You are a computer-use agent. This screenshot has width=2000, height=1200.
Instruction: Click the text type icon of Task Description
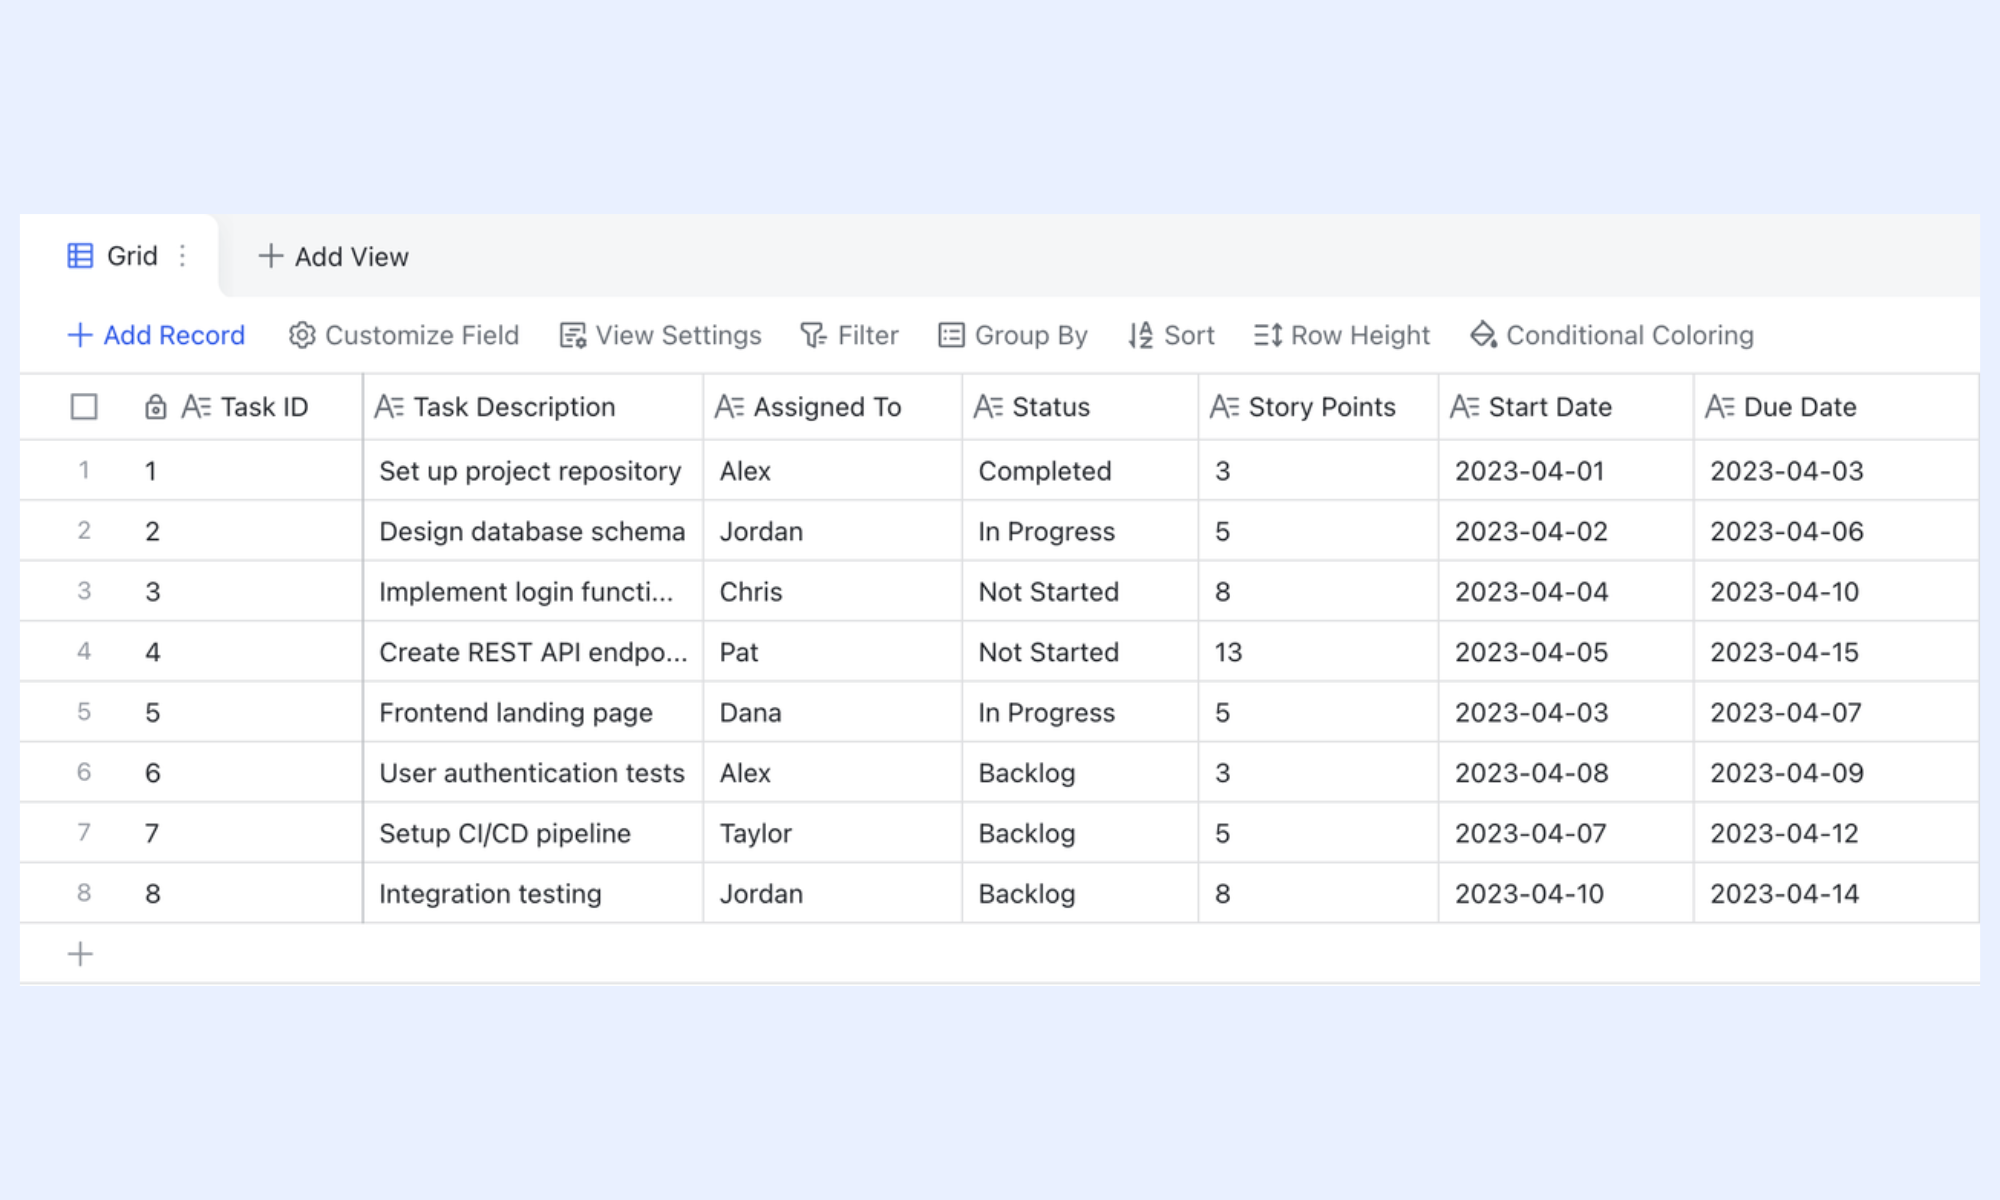coord(389,407)
